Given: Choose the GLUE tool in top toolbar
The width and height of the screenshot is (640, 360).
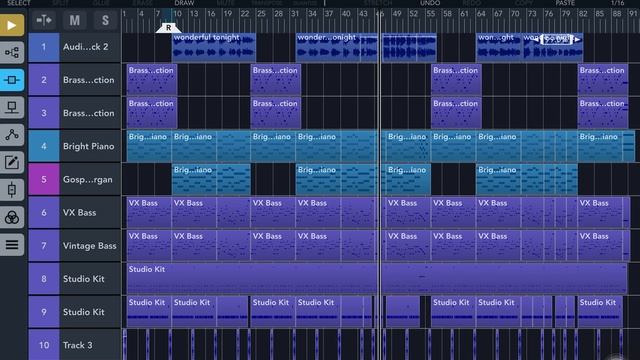Looking at the screenshot, I should 101,3.
